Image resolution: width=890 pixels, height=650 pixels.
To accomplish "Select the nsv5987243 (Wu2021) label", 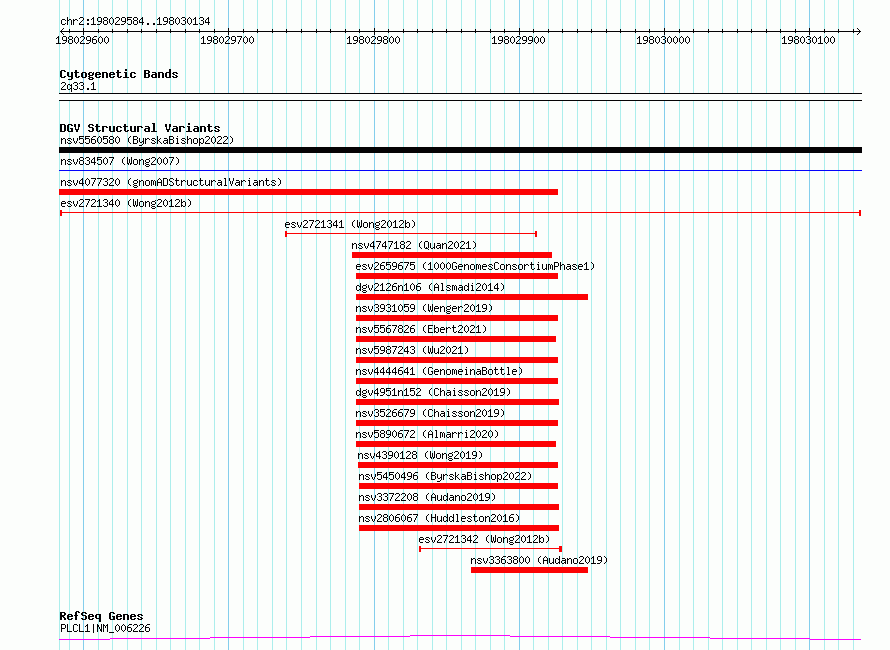I will pos(412,350).
